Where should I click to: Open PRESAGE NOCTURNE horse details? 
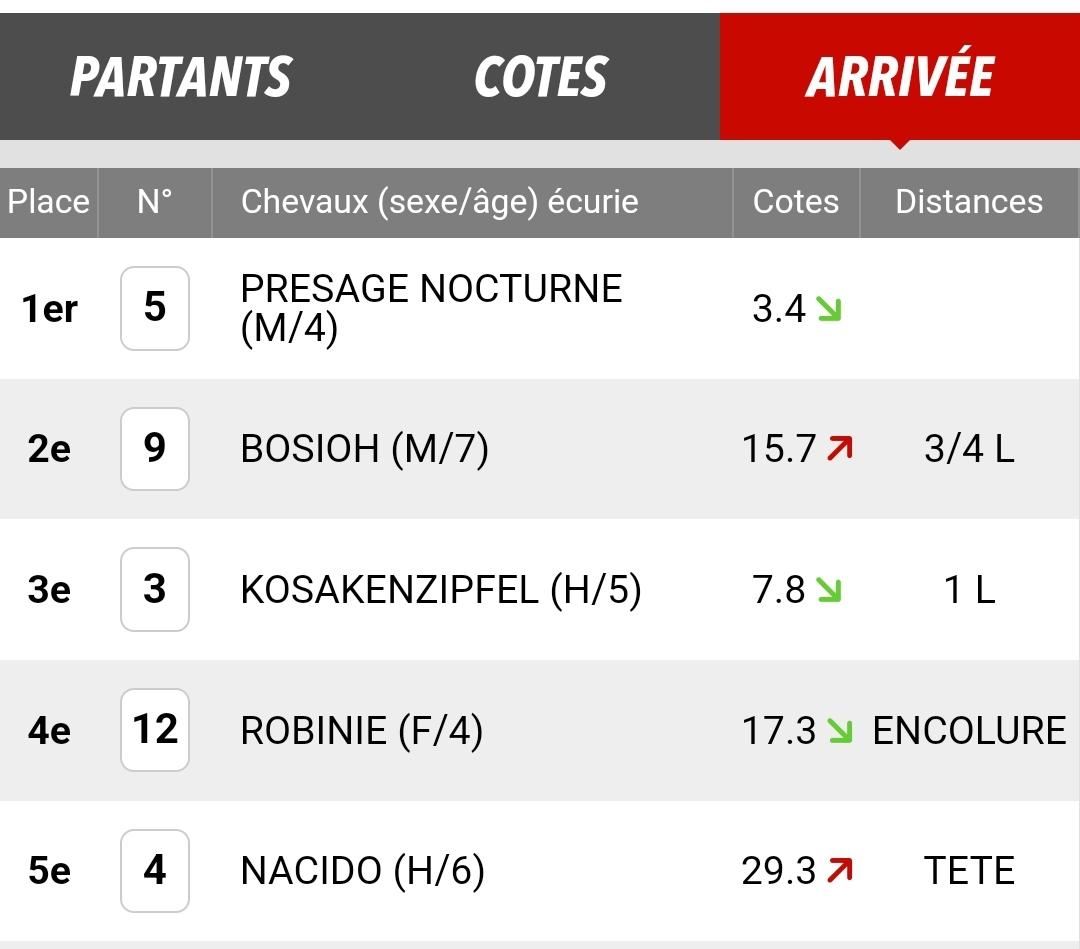(x=431, y=308)
